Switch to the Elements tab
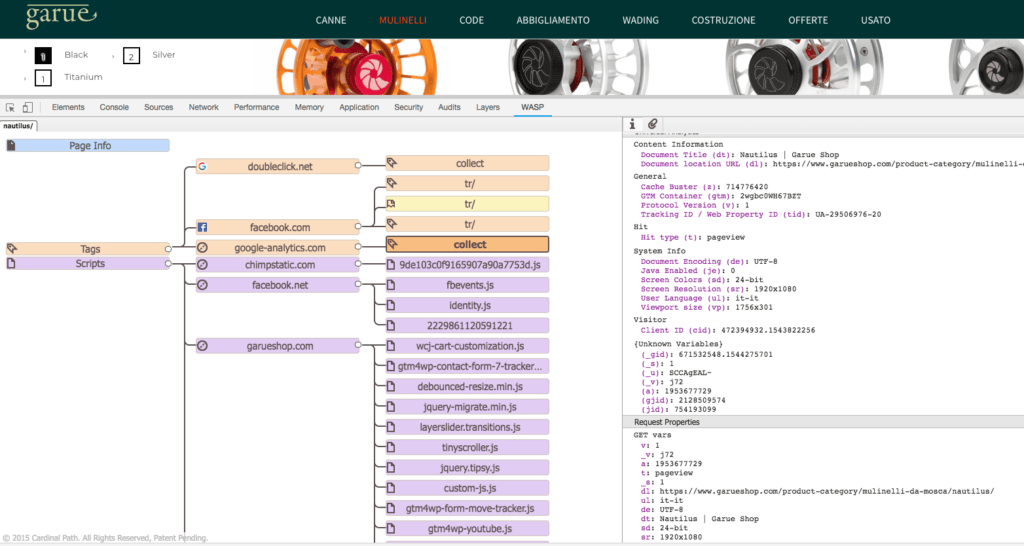This screenshot has width=1024, height=546. tap(68, 107)
